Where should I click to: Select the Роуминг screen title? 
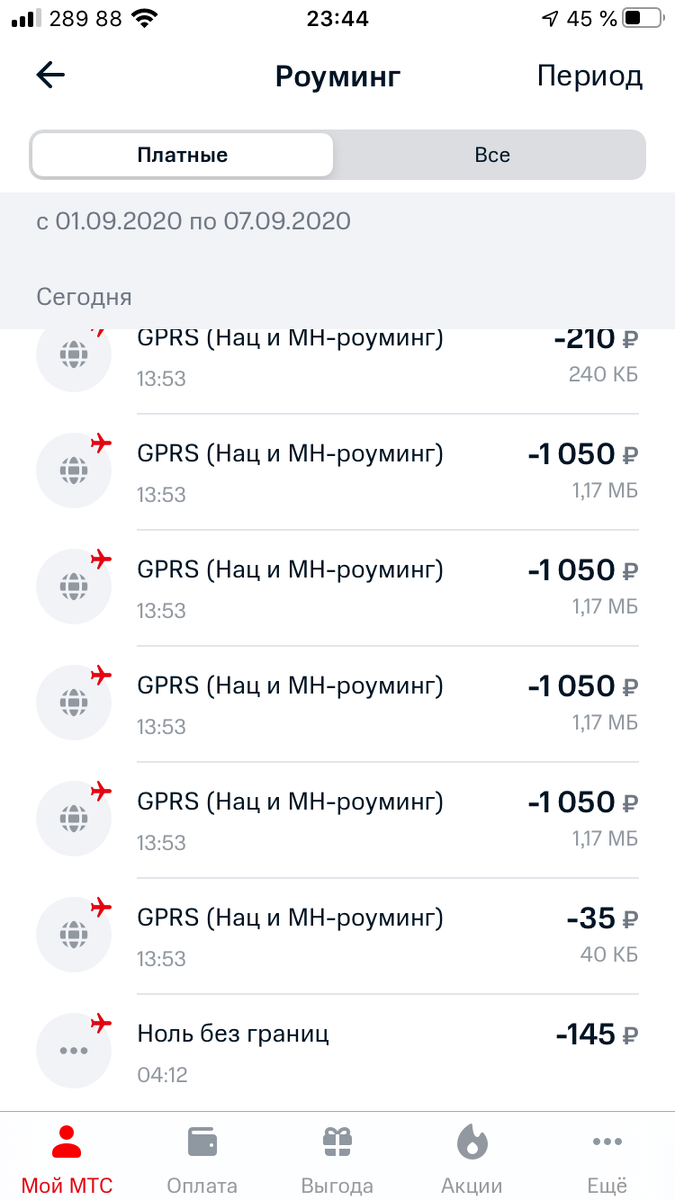click(x=337, y=75)
